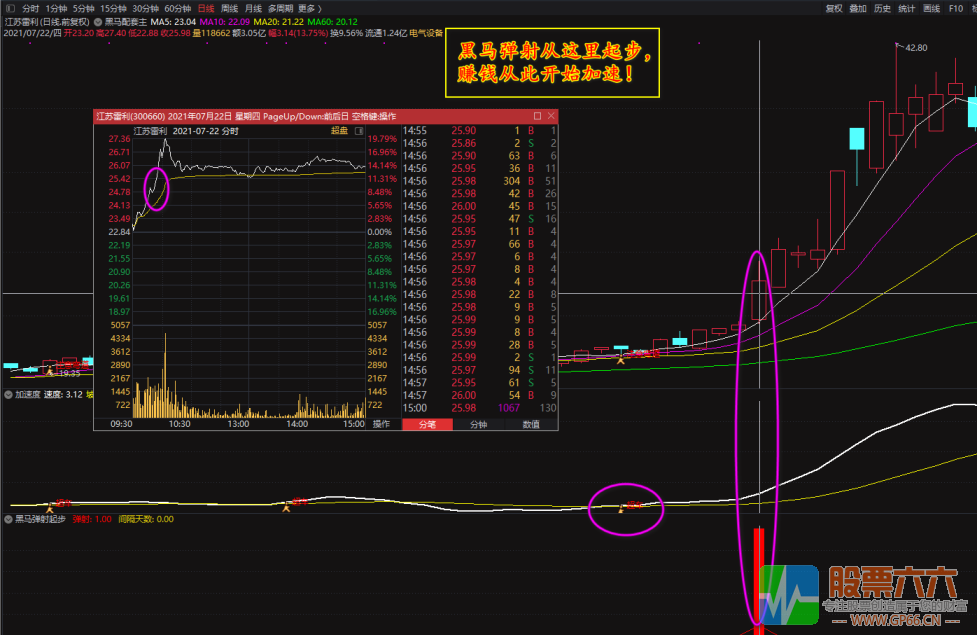Click the 14:56 25.98 304 trade row
Screen dimensions: 977x635
[480, 181]
